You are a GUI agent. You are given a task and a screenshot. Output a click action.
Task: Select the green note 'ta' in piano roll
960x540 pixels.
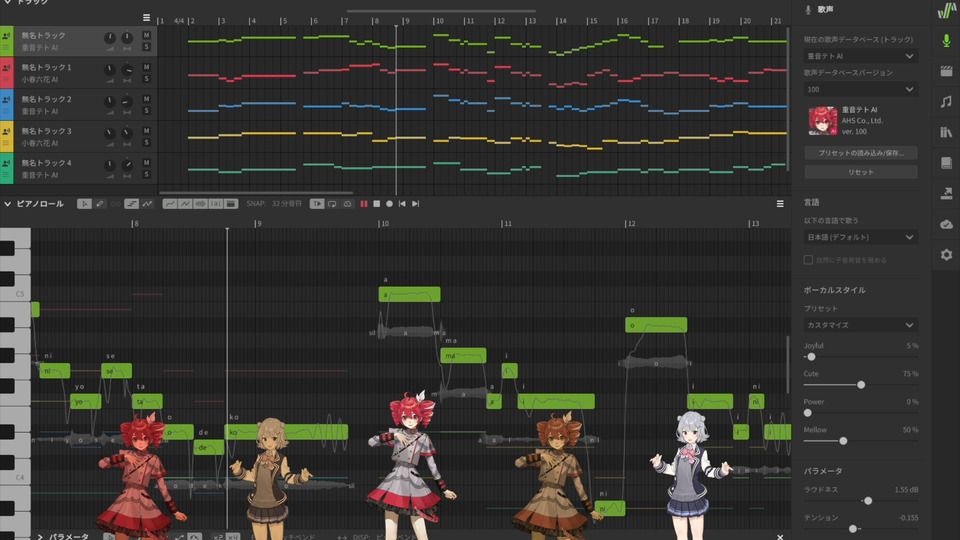[148, 402]
